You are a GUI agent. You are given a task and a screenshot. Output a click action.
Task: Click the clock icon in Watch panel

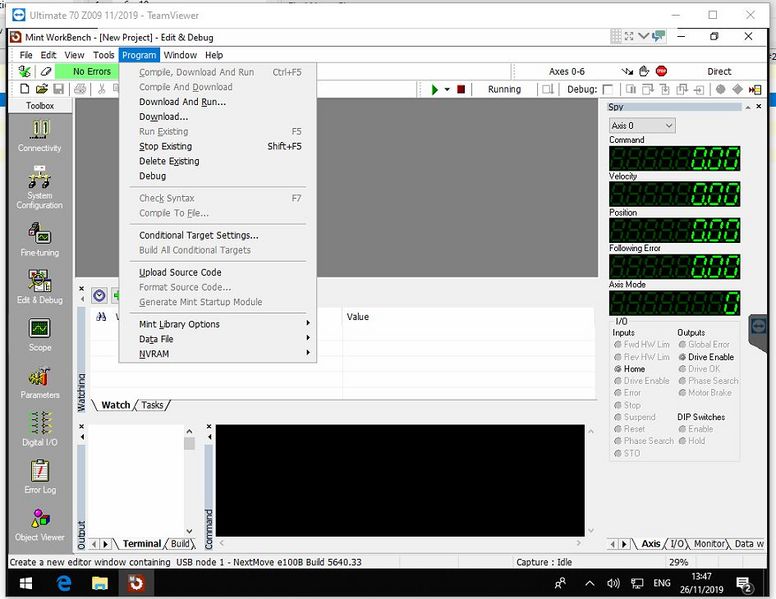point(99,296)
